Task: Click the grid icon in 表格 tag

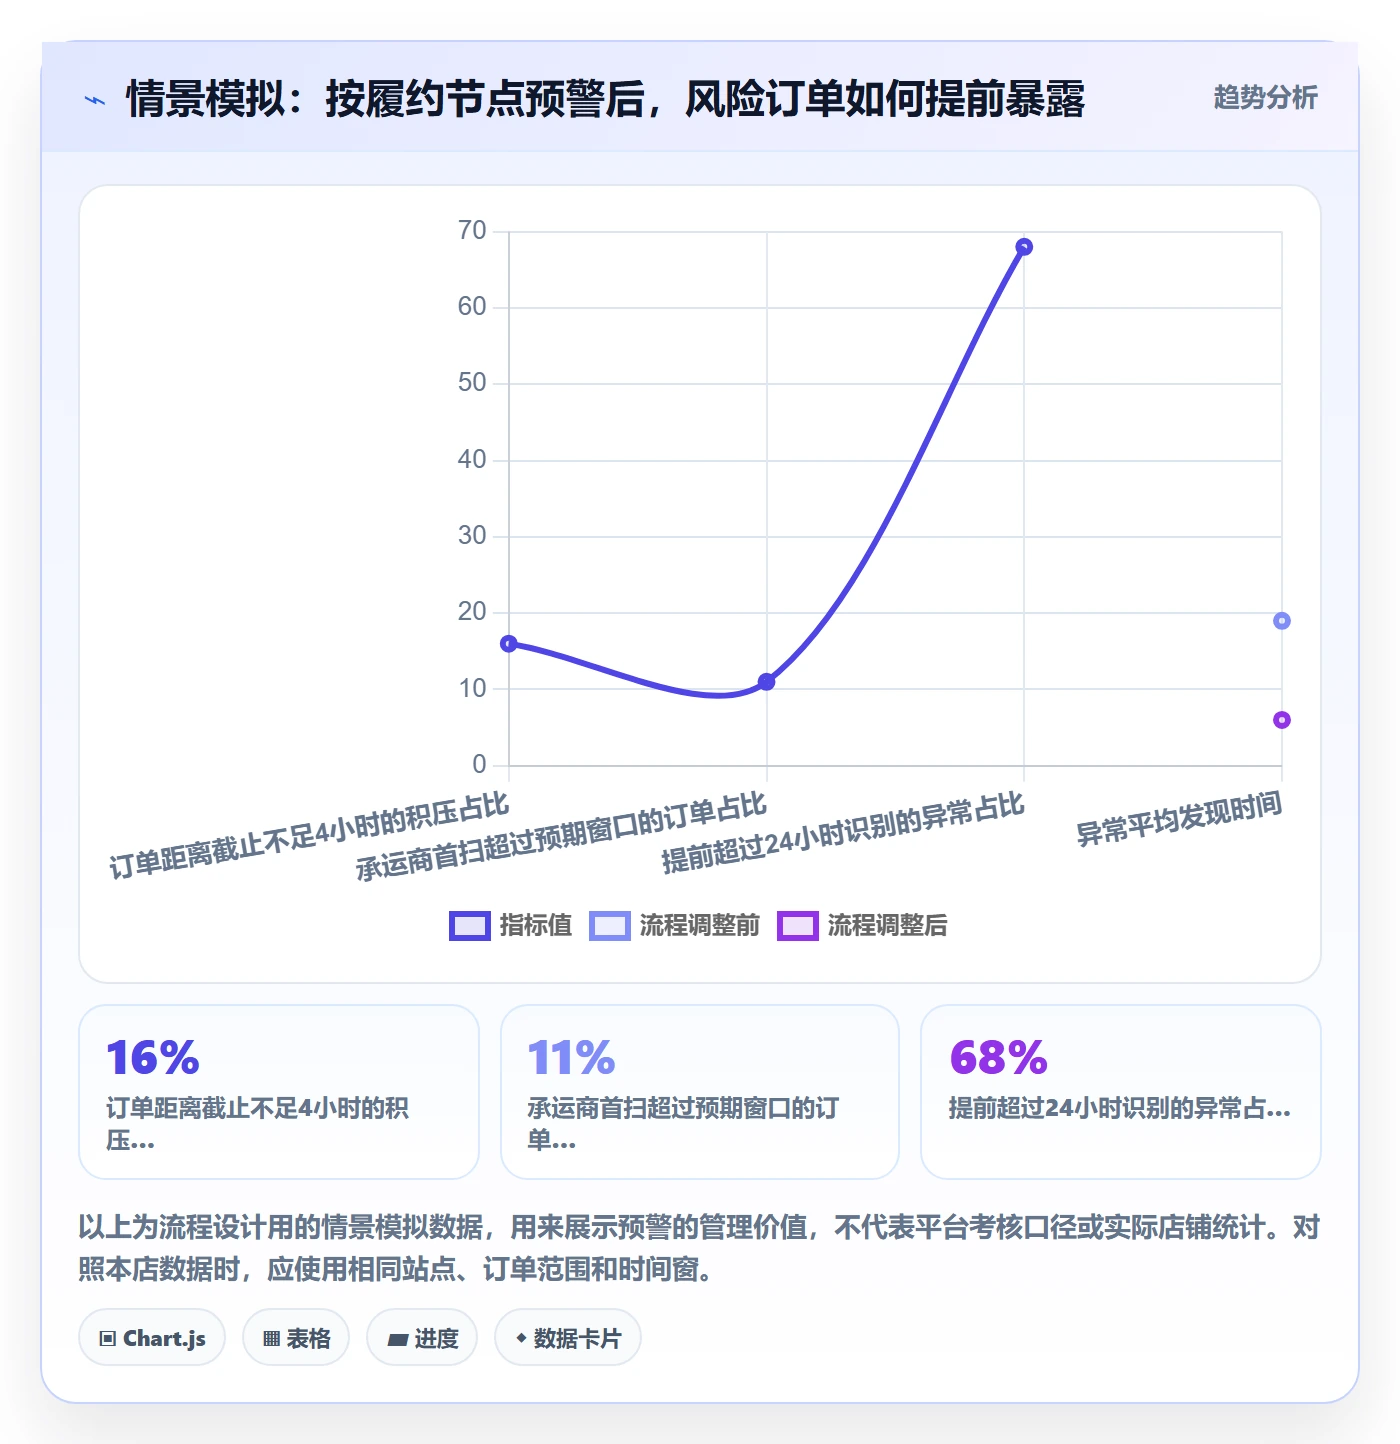Action: (271, 1338)
